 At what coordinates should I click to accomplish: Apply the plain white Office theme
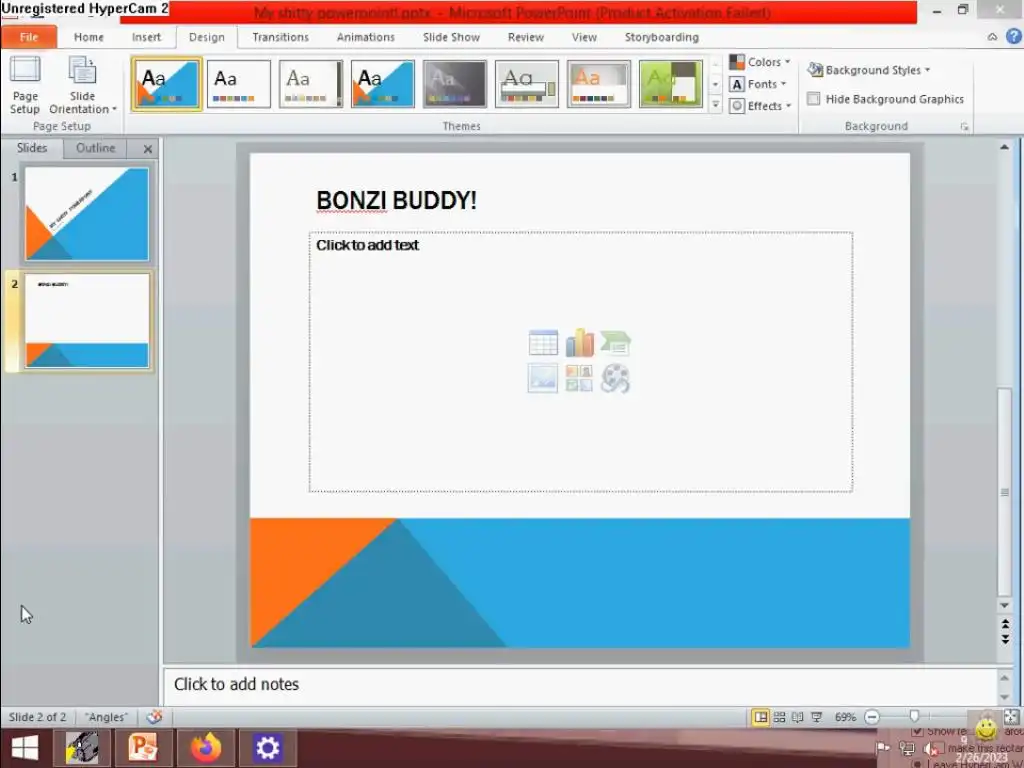[238, 84]
